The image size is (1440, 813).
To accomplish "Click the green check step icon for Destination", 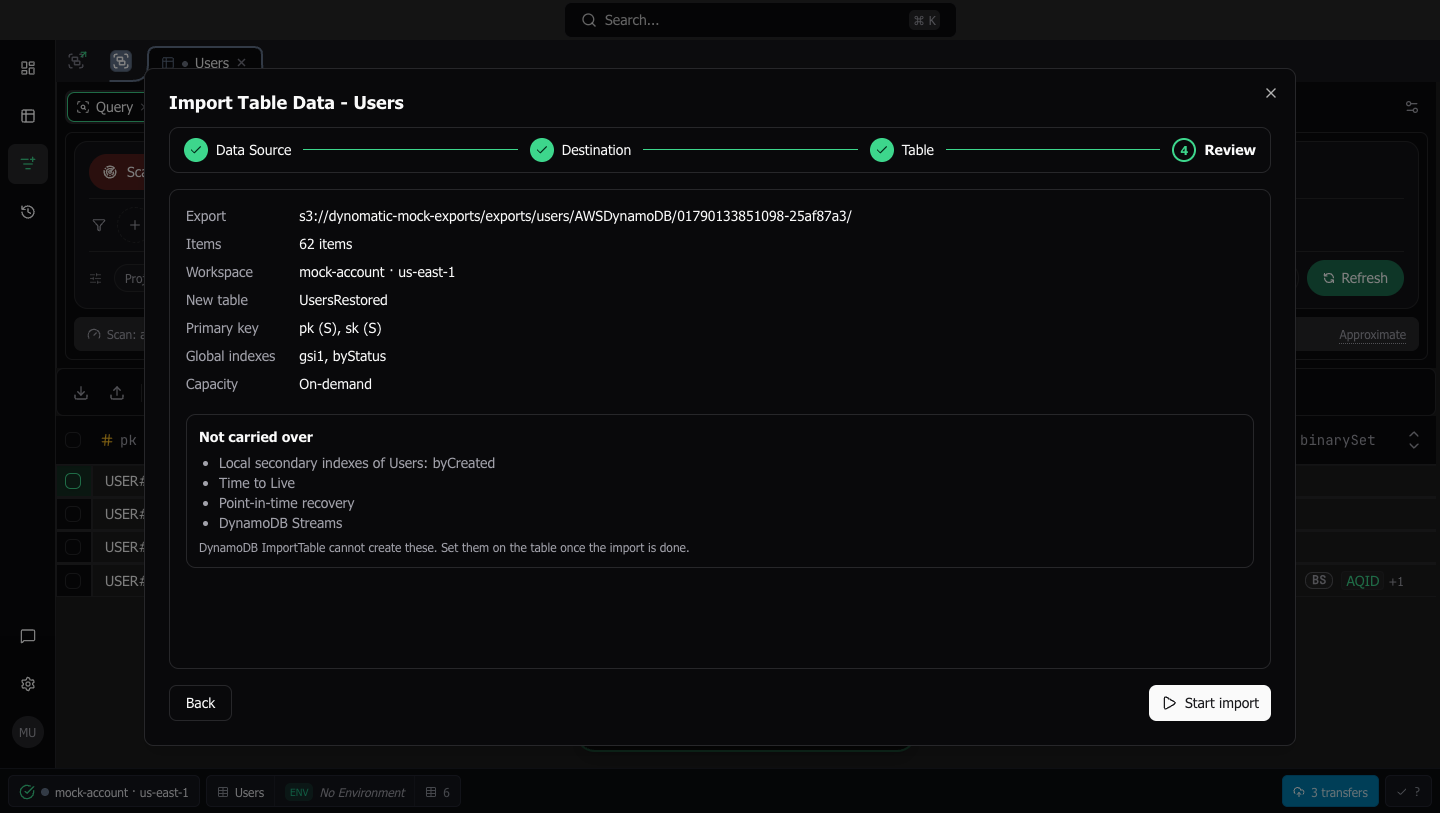I will (x=542, y=150).
